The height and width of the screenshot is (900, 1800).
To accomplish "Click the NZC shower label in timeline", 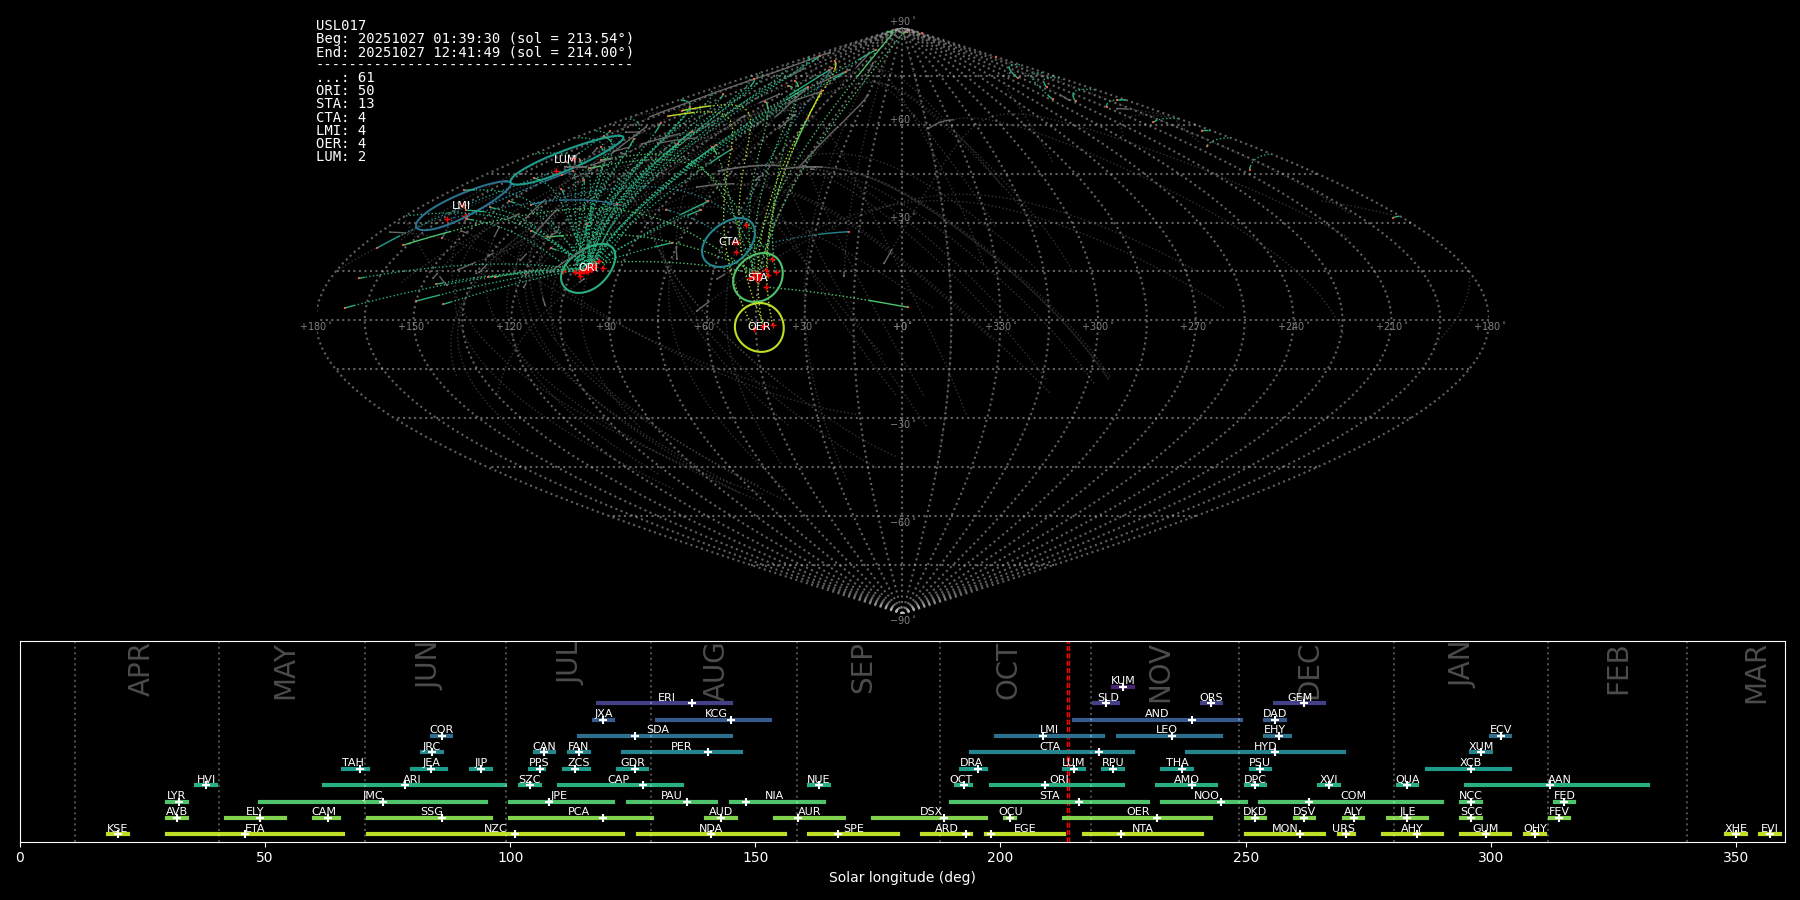I will pos(496,829).
